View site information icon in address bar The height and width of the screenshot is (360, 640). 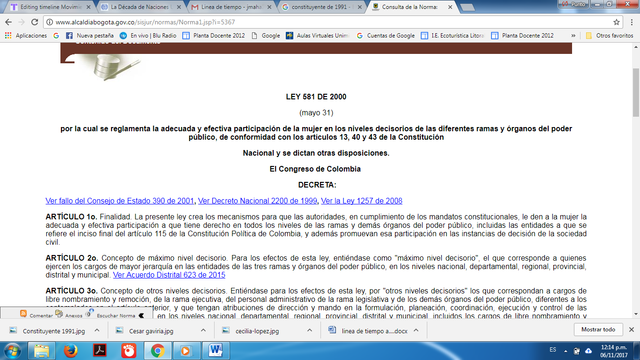pyautogui.click(x=49, y=22)
